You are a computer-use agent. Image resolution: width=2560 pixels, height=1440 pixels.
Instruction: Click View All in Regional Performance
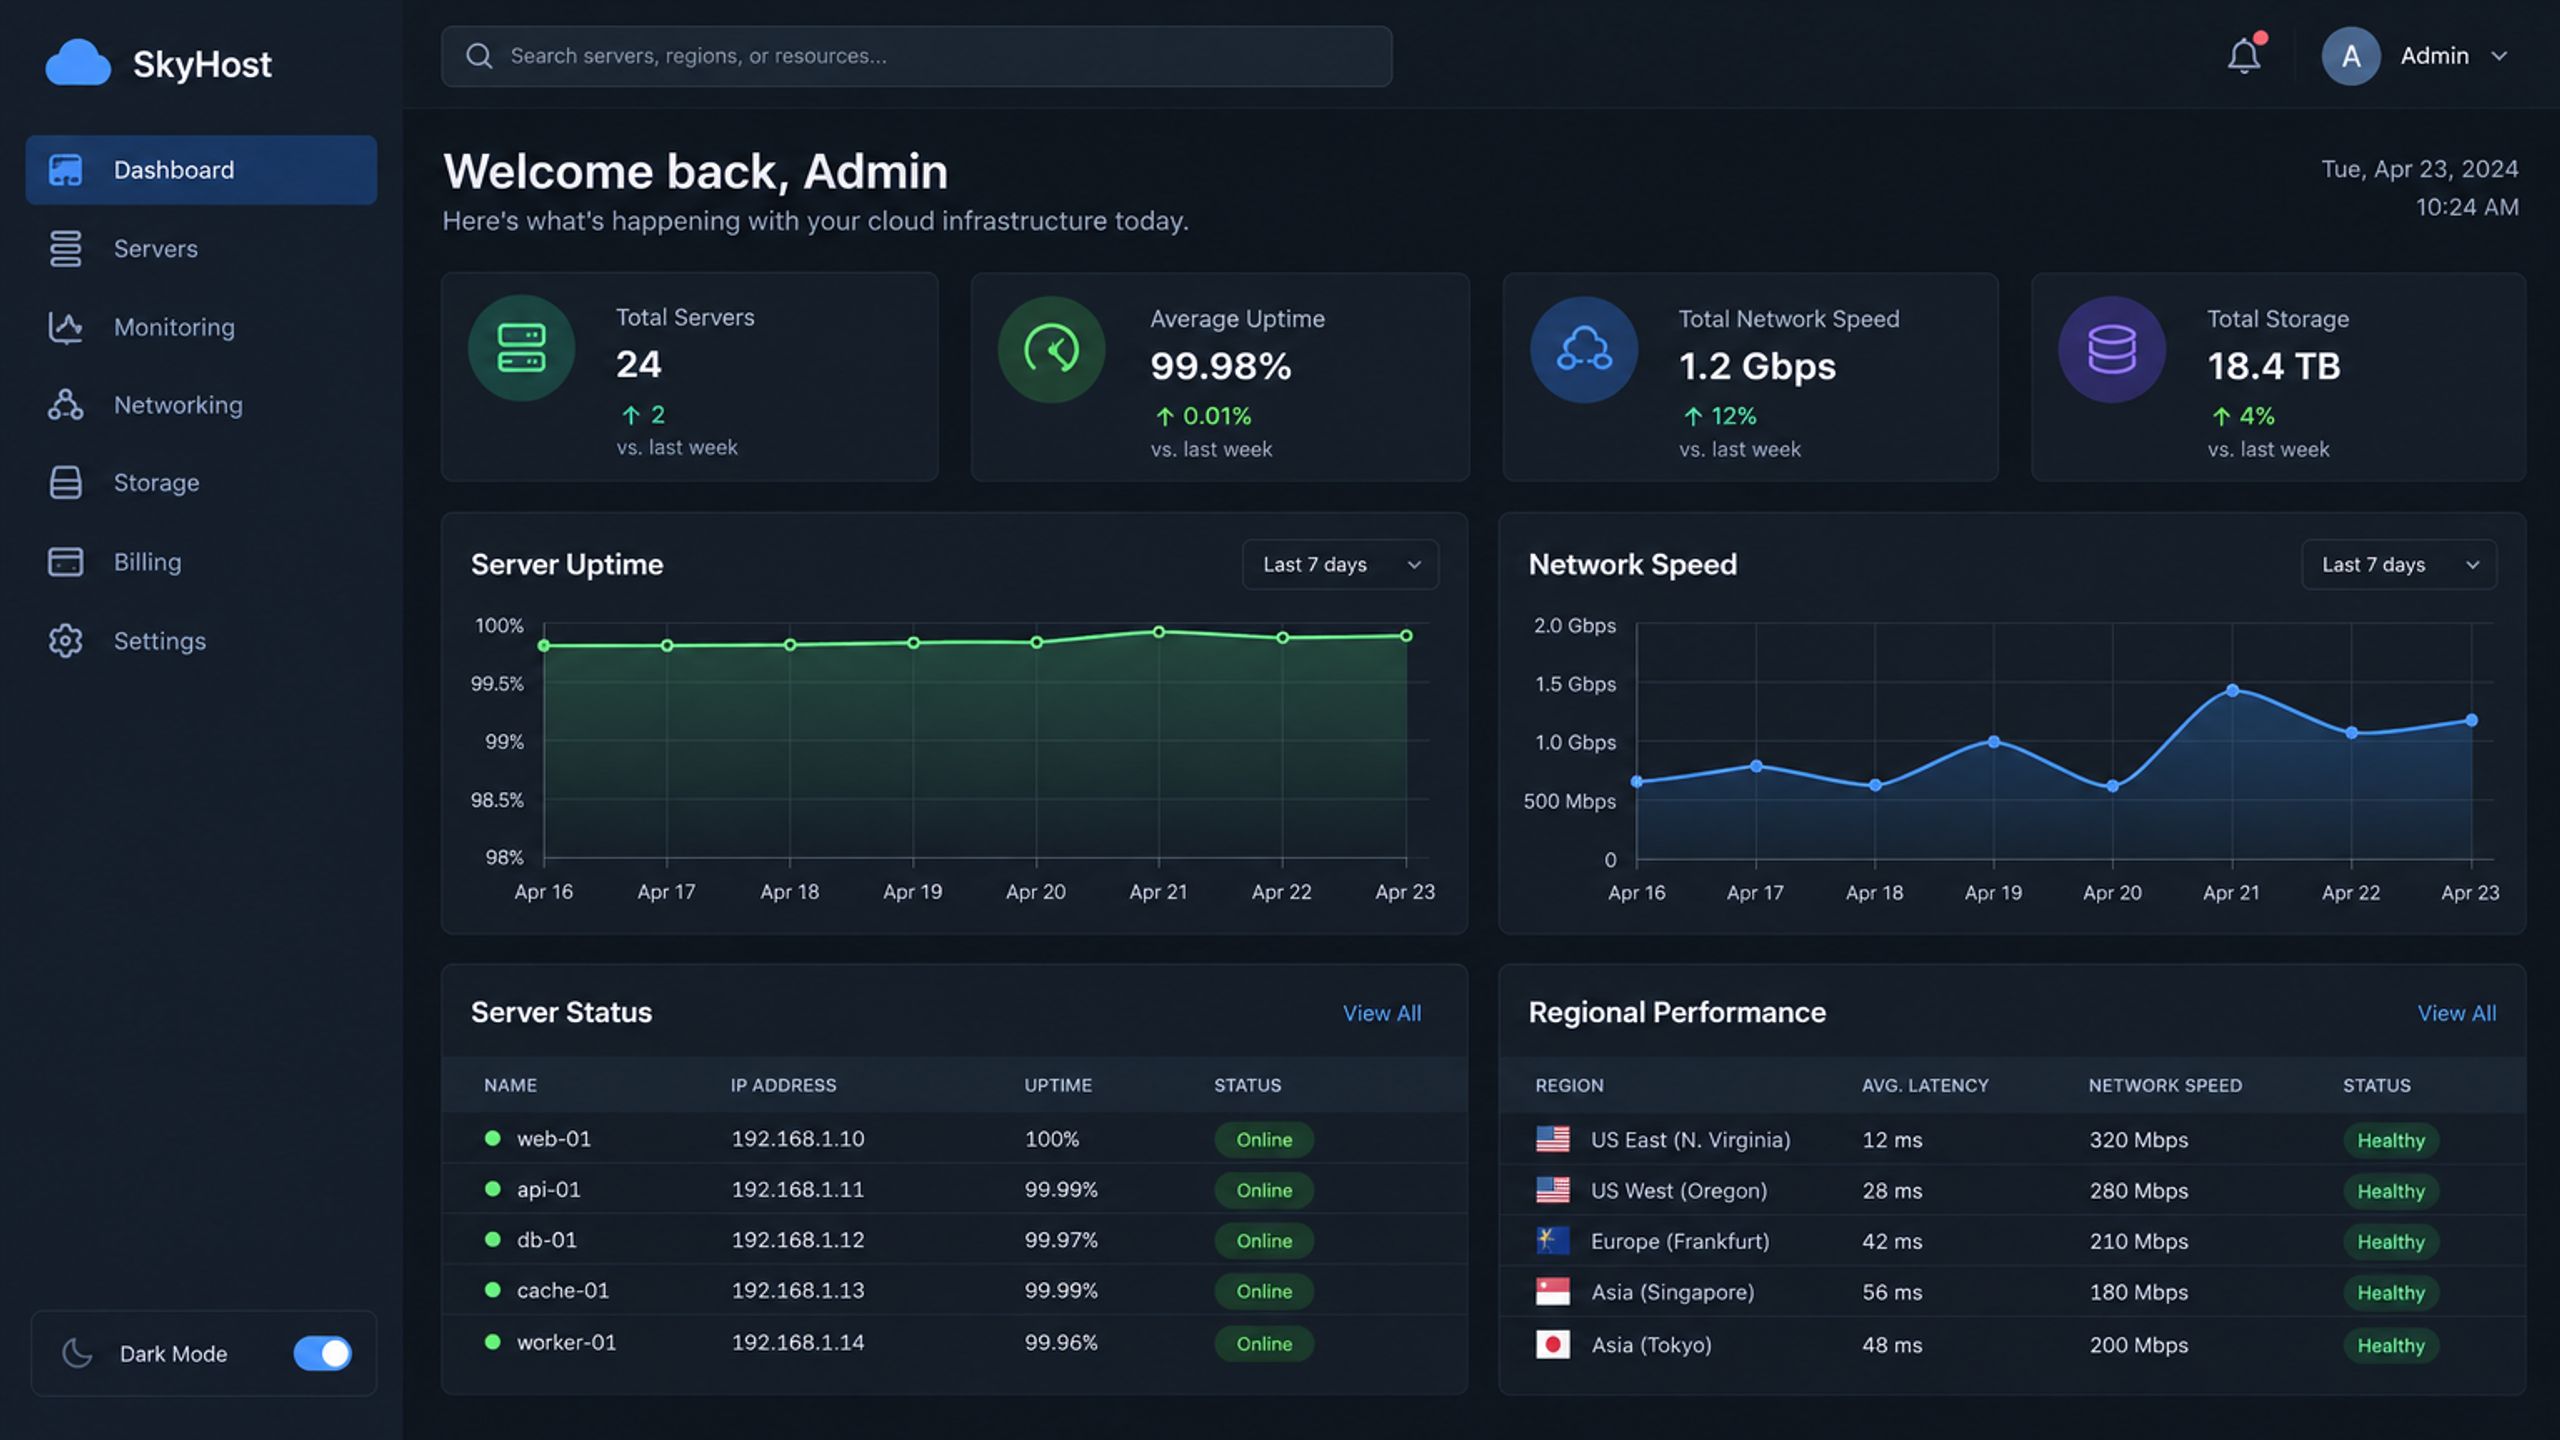tap(2456, 1013)
